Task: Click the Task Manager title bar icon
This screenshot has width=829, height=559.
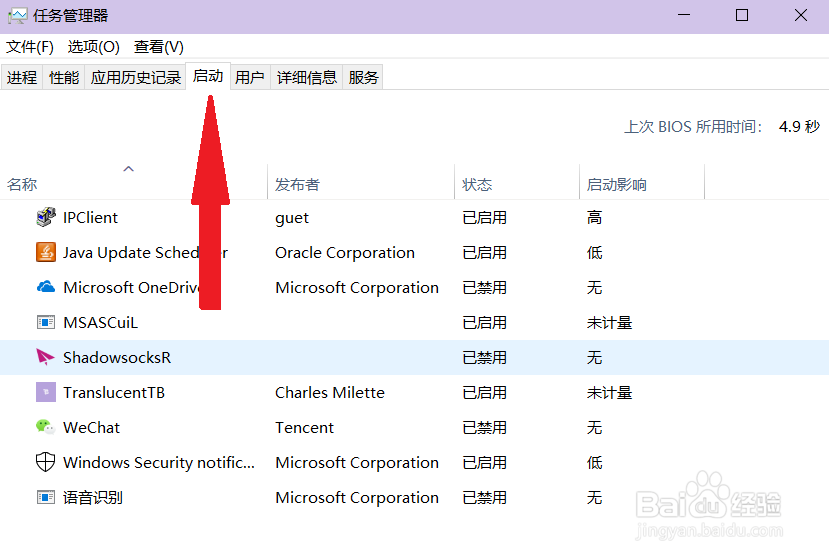Action: (x=17, y=15)
